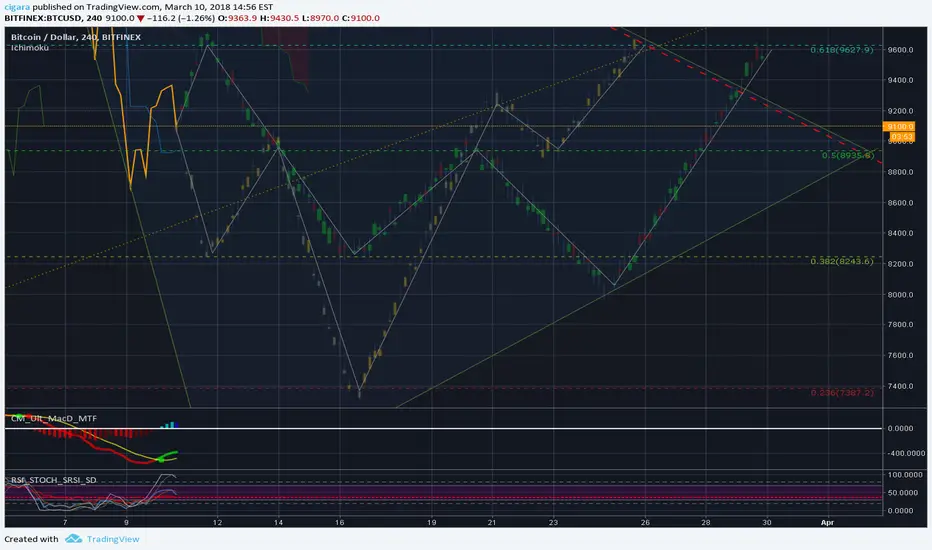This screenshot has width=932, height=550.
Task: Click the date label 30 on time axis
Action: click(767, 523)
